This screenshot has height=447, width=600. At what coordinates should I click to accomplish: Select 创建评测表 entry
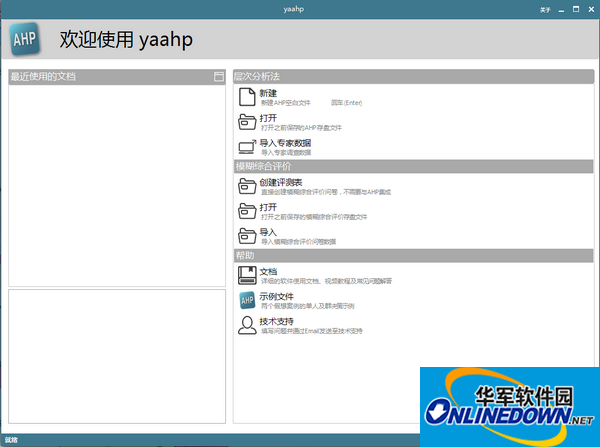point(281,182)
